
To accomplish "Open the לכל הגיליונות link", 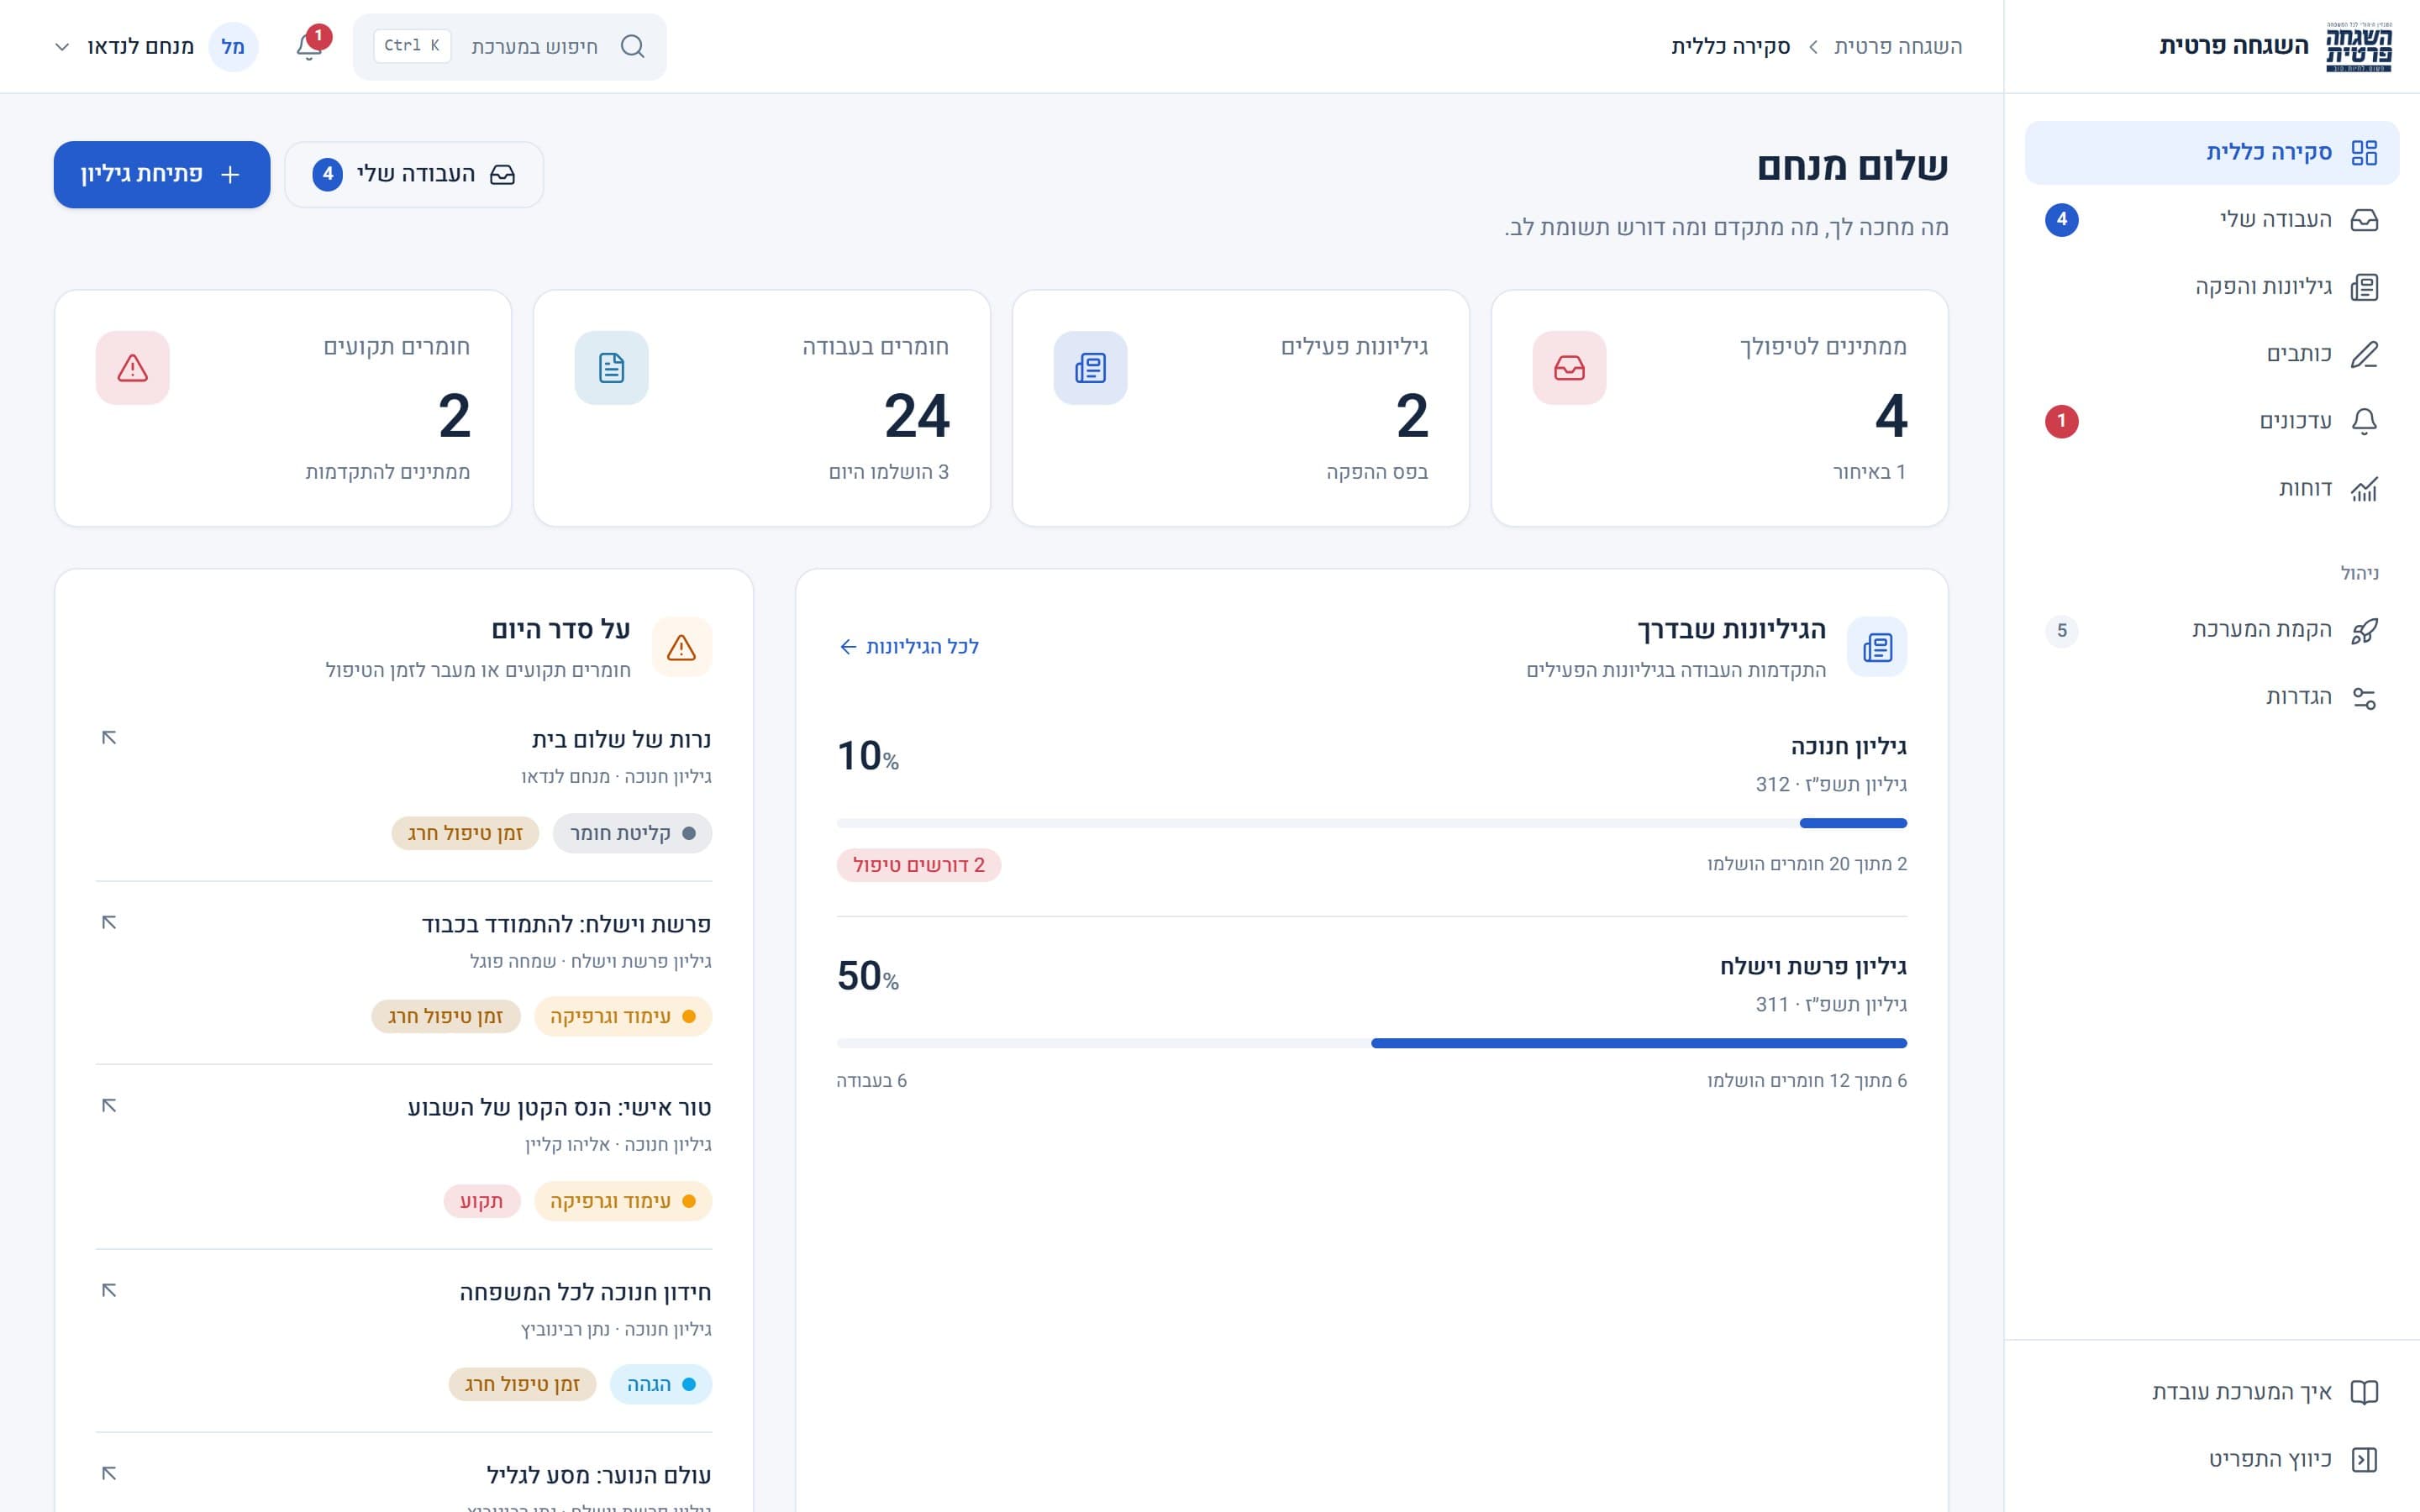I will (908, 647).
